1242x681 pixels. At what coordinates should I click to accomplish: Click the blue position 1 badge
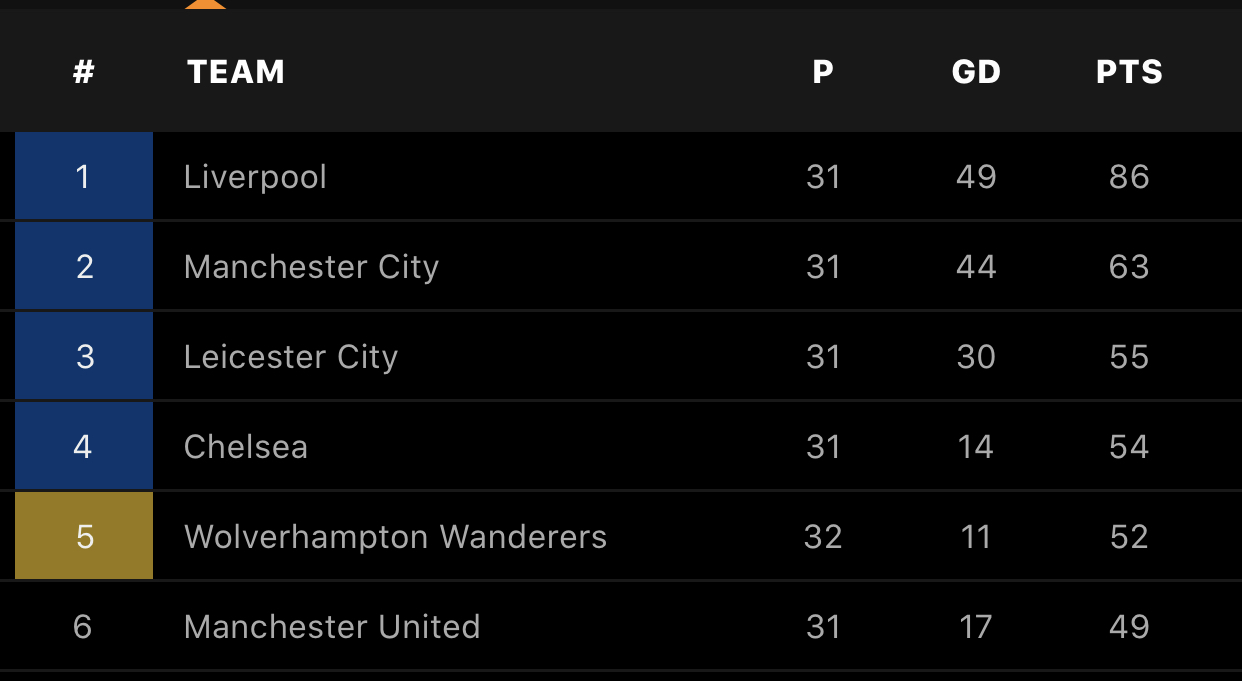(x=84, y=177)
